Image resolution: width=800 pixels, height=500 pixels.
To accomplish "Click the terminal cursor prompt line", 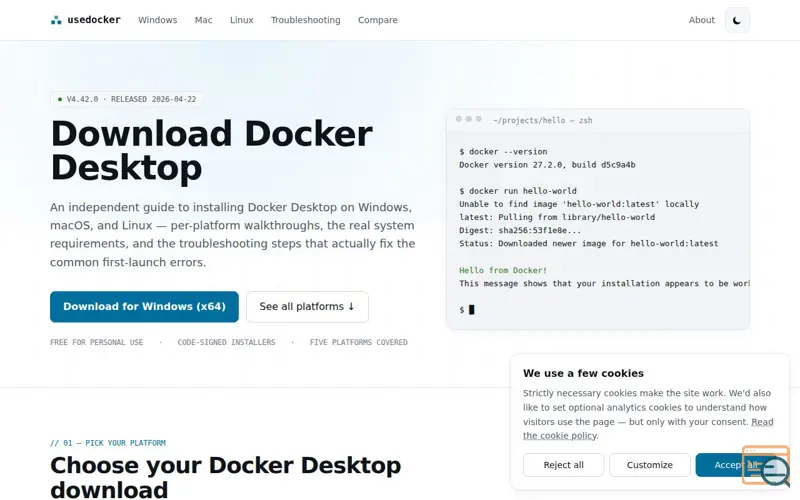I will tap(466, 310).
